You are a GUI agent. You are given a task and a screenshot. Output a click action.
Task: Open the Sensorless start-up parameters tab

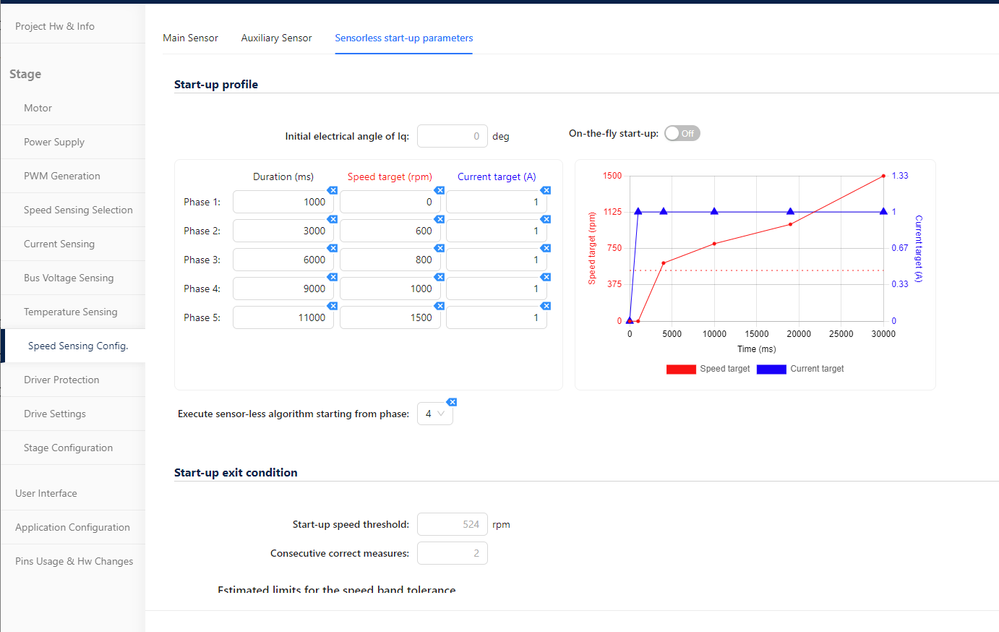click(404, 38)
